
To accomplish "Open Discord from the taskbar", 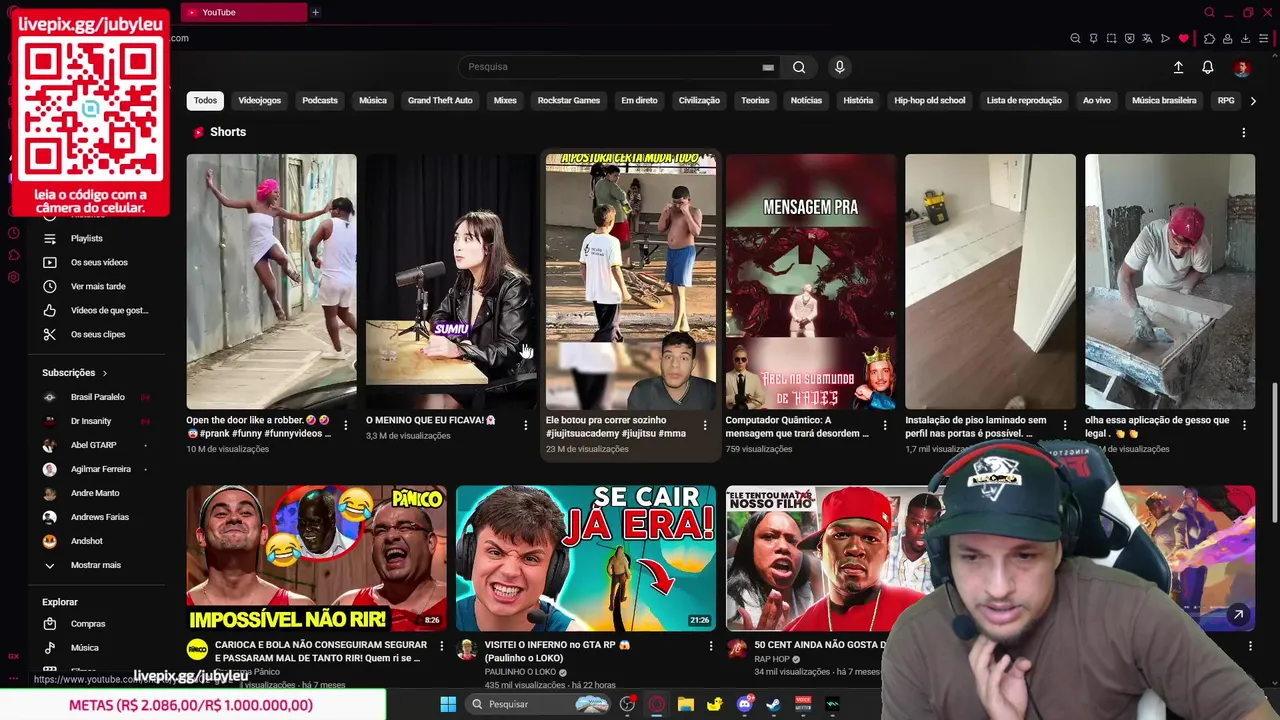I will tap(745, 704).
